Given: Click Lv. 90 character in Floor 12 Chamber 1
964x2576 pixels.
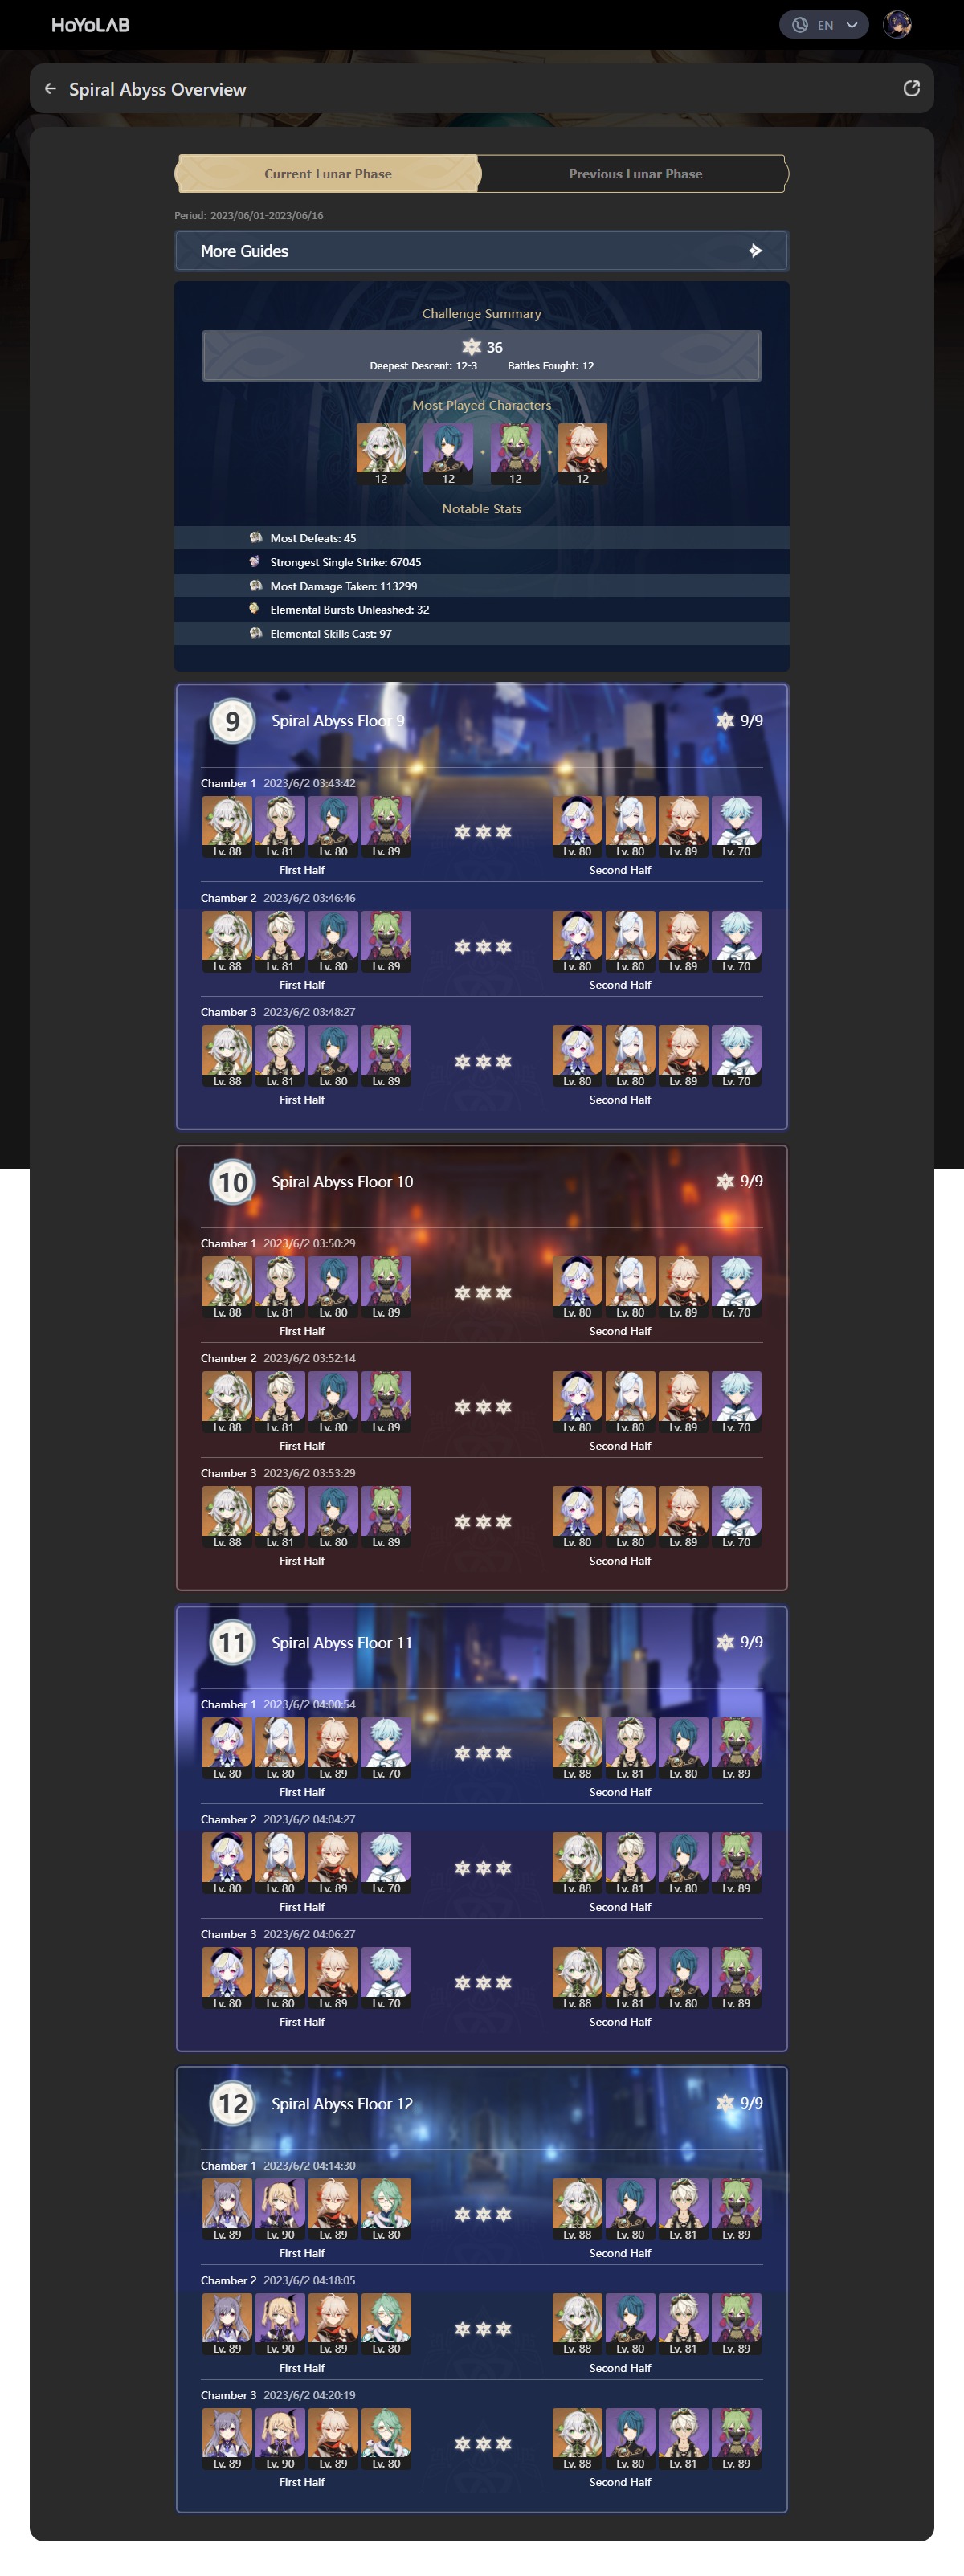Looking at the screenshot, I should (280, 2209).
